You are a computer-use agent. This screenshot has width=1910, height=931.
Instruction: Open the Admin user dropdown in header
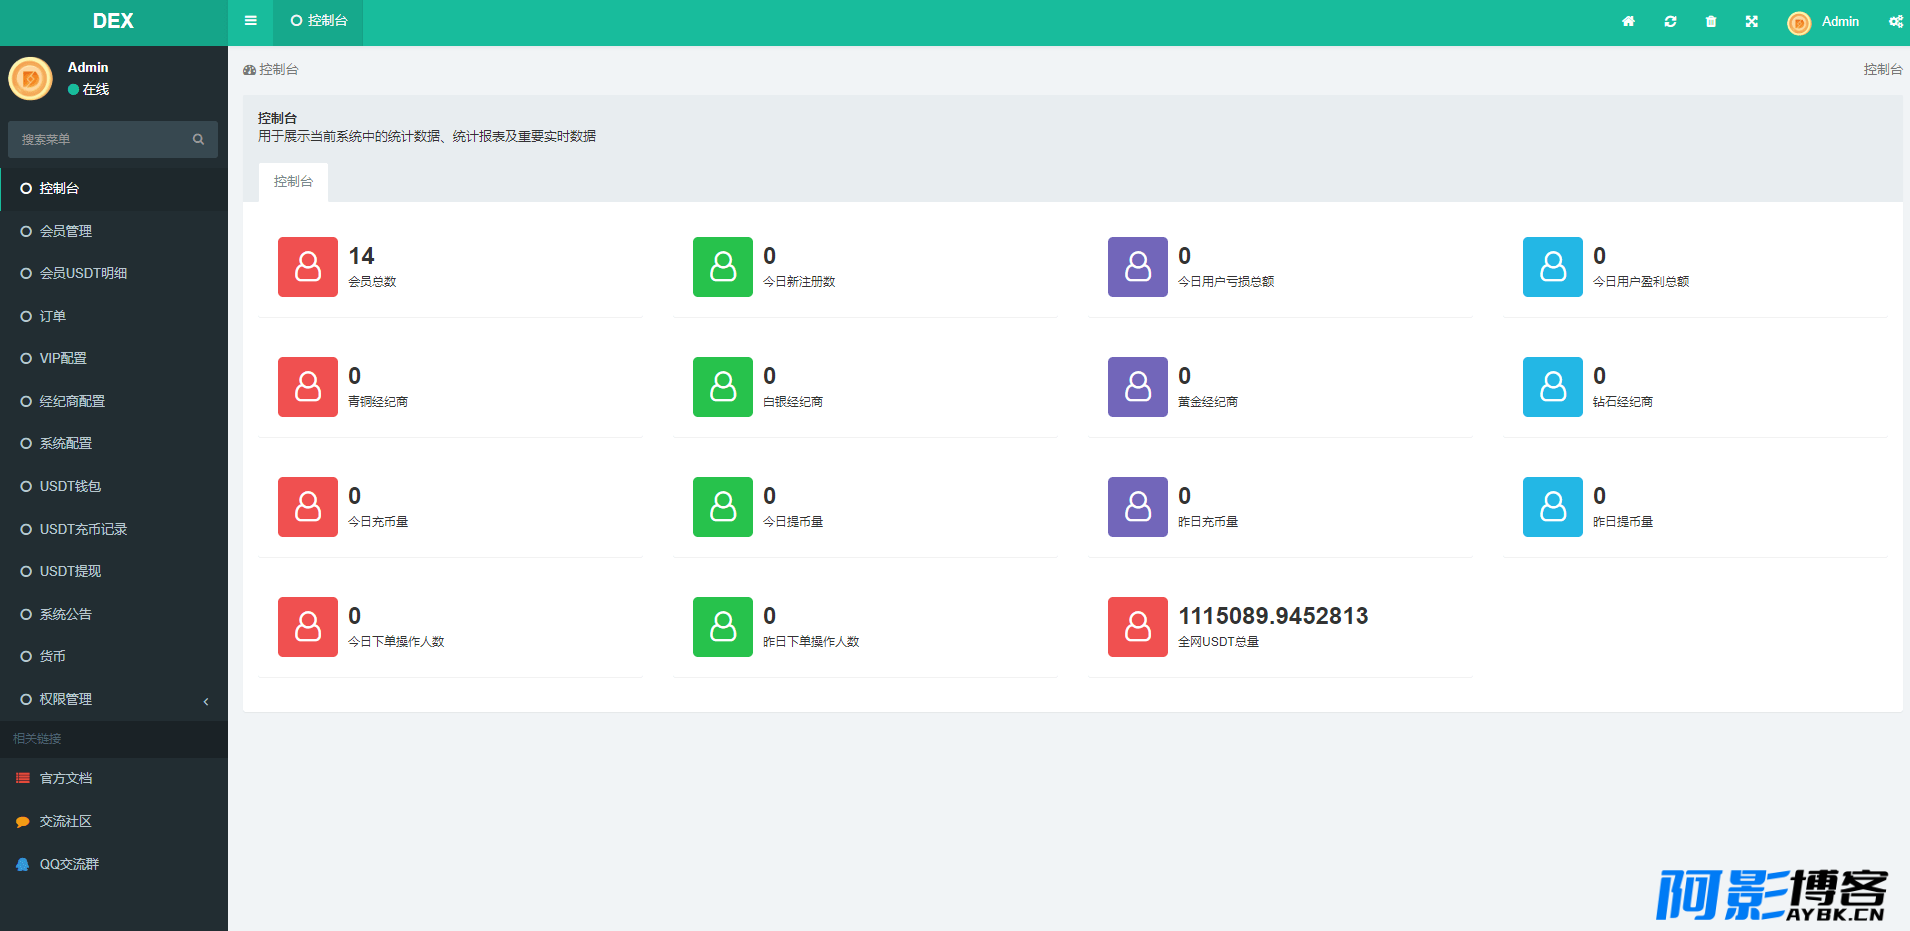[x=1824, y=22]
